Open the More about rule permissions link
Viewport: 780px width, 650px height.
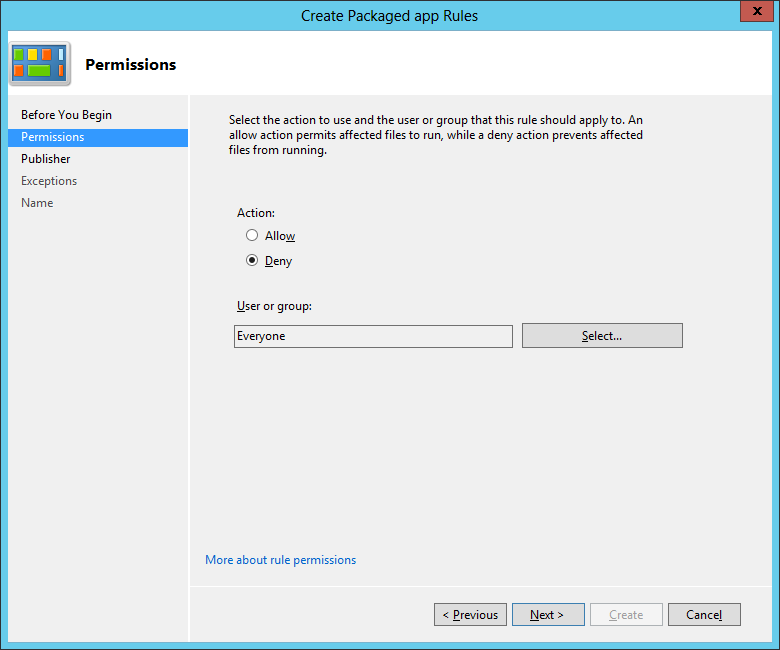(280, 560)
